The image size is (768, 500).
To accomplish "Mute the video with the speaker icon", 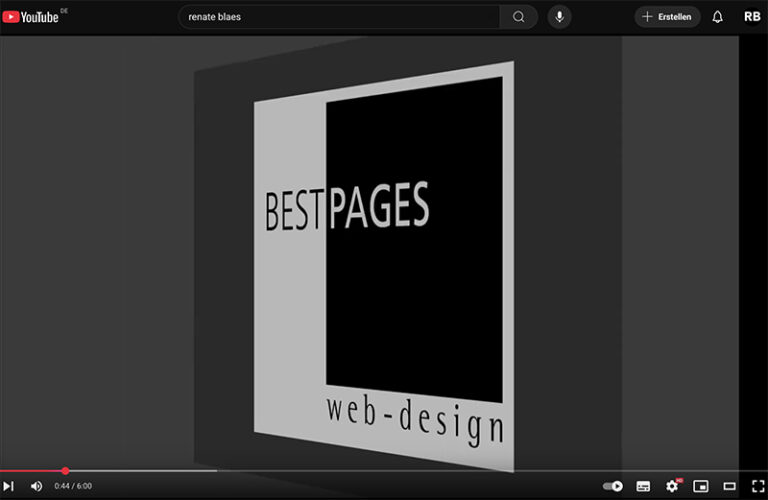I will [36, 486].
